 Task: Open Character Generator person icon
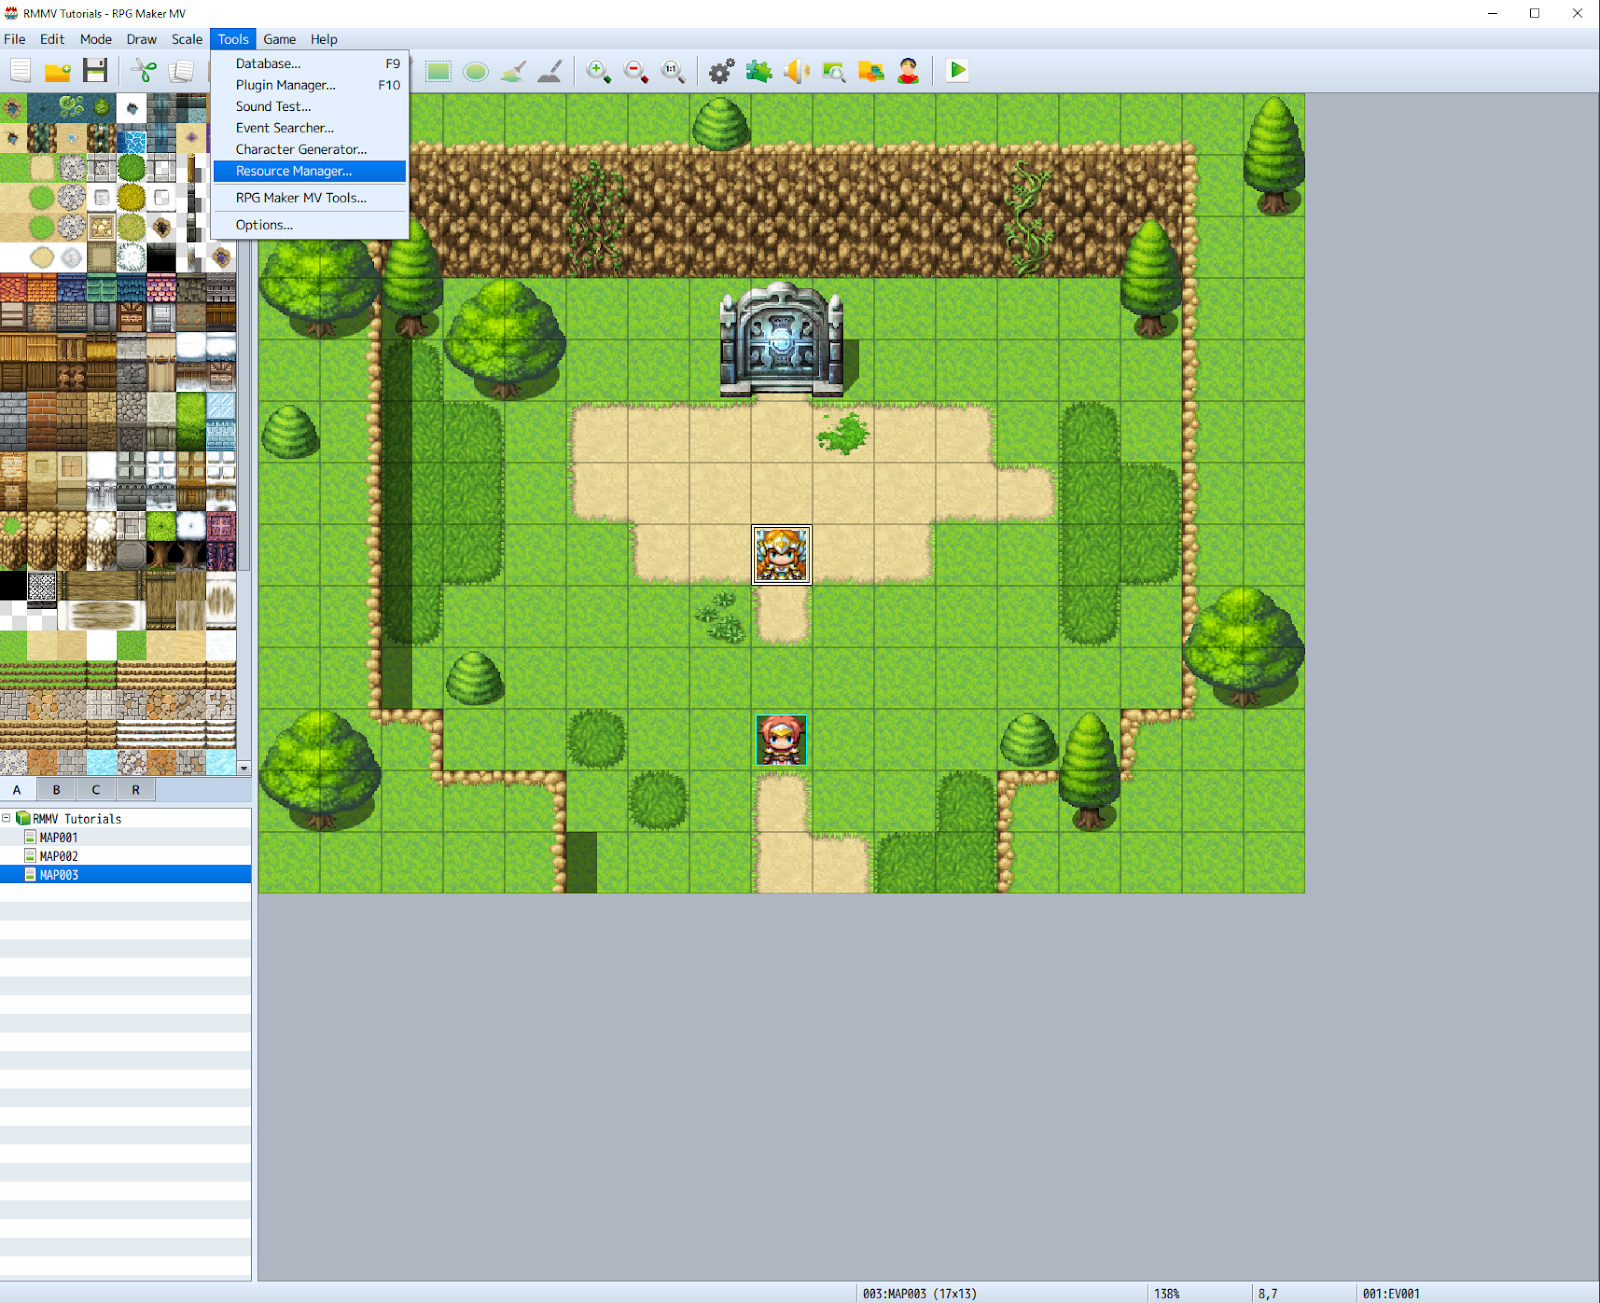(908, 71)
